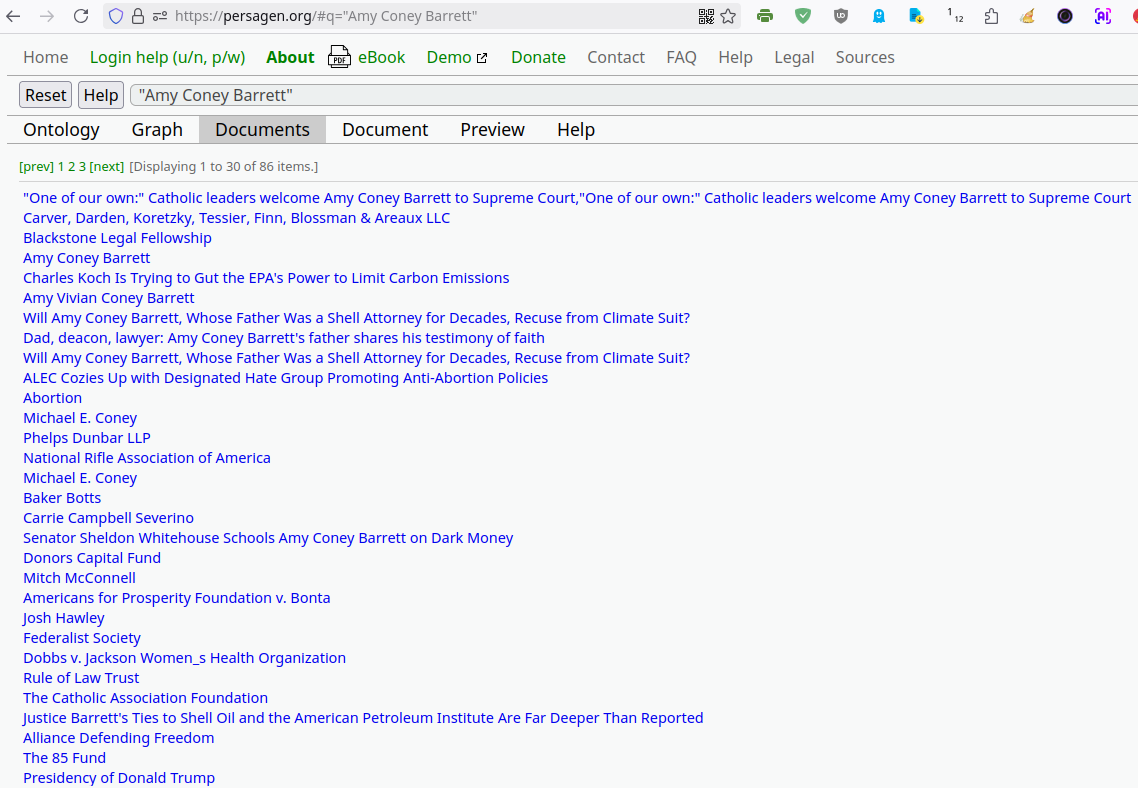This screenshot has width=1138, height=788.
Task: Open Dad, deacon, lawyer article link
Action: coord(284,338)
